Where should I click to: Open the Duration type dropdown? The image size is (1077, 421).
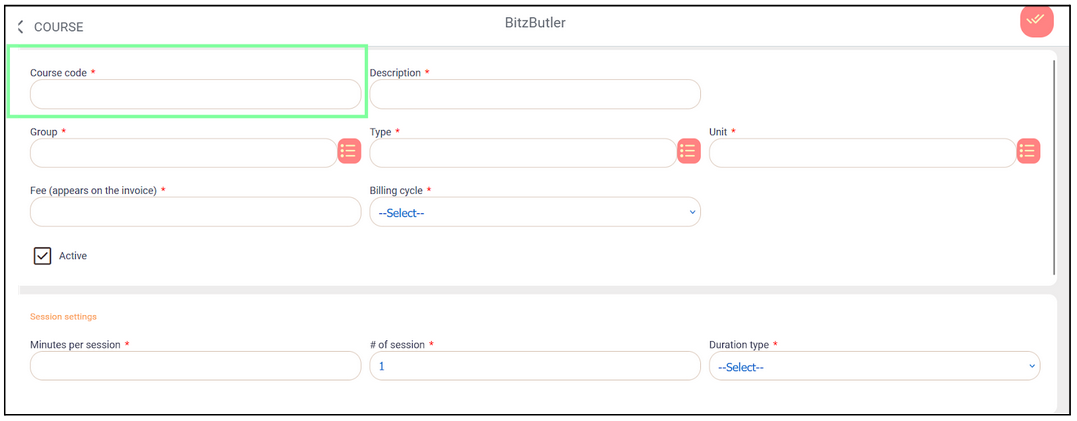pyautogui.click(x=874, y=366)
